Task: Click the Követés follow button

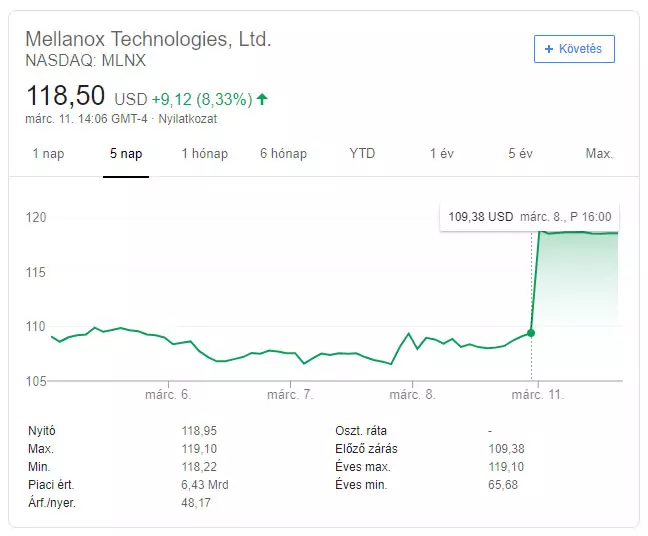Action: tap(574, 49)
